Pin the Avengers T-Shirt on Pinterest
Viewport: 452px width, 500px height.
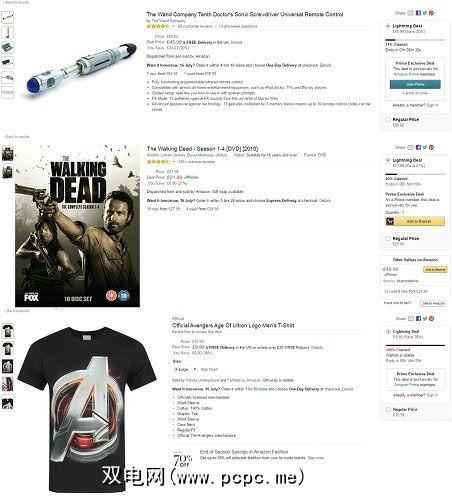(431, 318)
